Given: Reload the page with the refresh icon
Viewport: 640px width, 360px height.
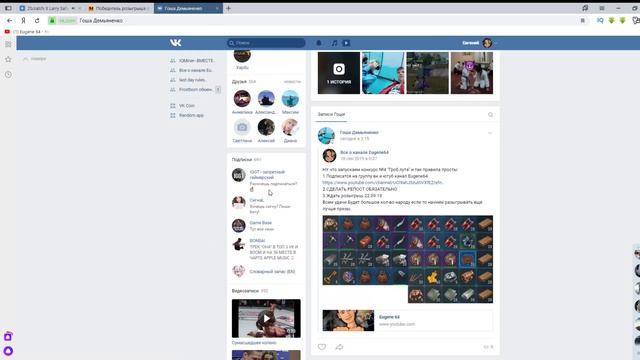Looking at the screenshot, I should pos(37,20).
